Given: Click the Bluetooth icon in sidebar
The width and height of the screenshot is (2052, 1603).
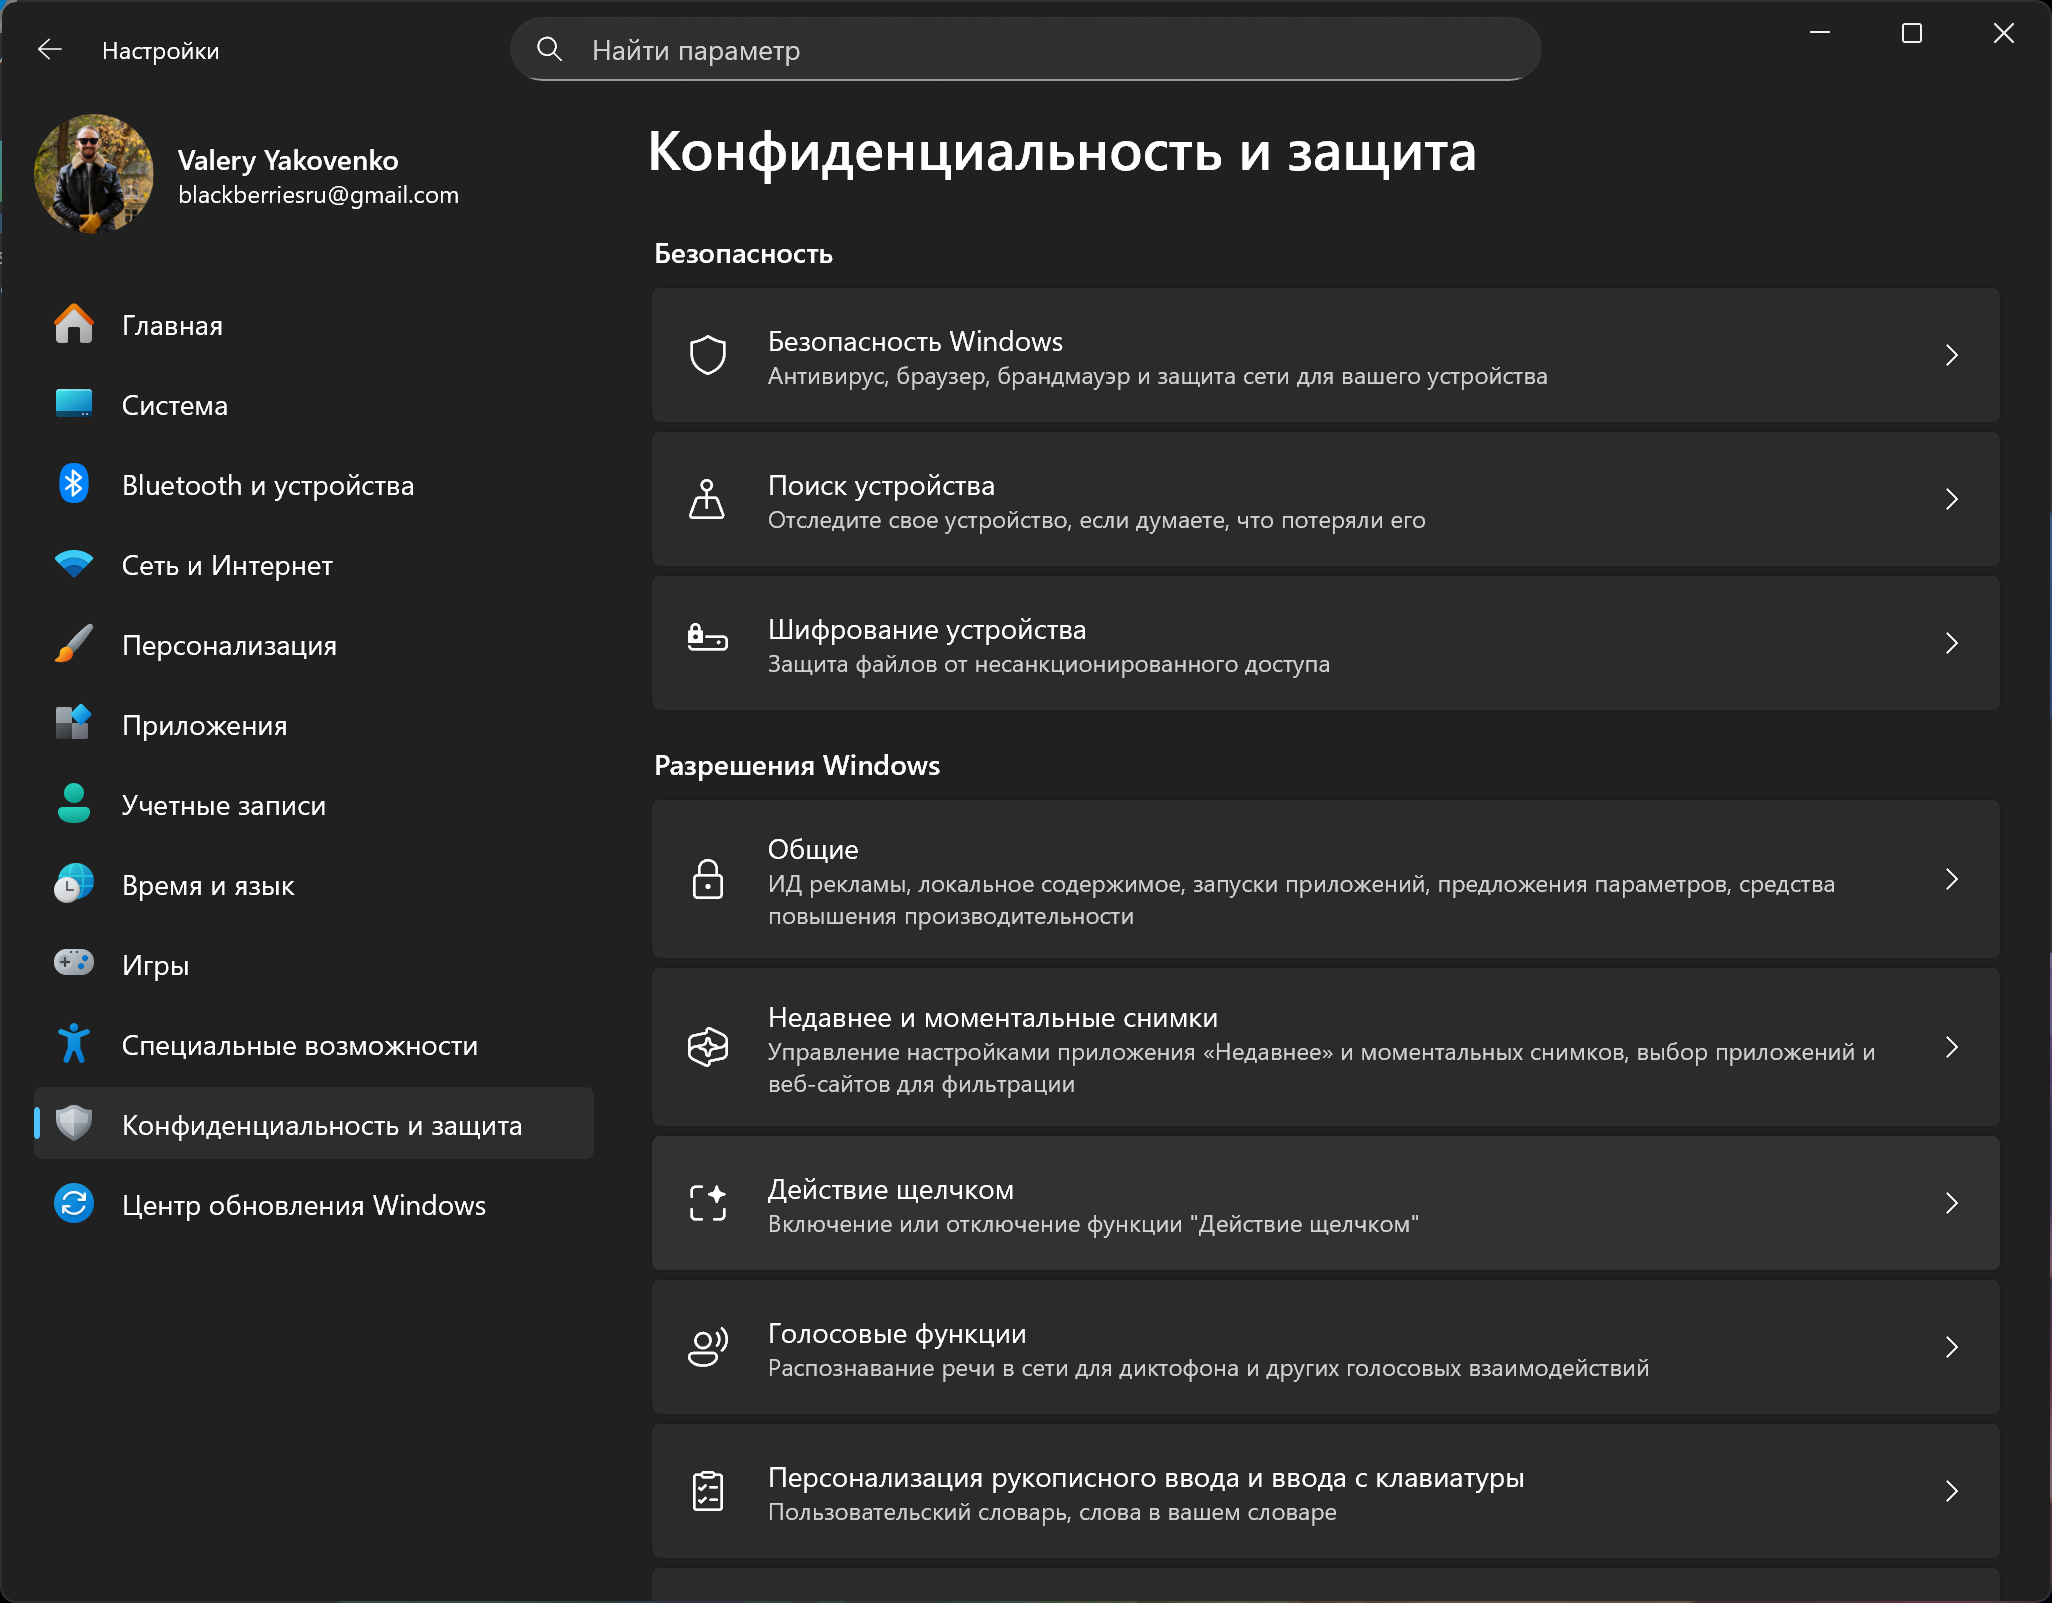Looking at the screenshot, I should (74, 484).
